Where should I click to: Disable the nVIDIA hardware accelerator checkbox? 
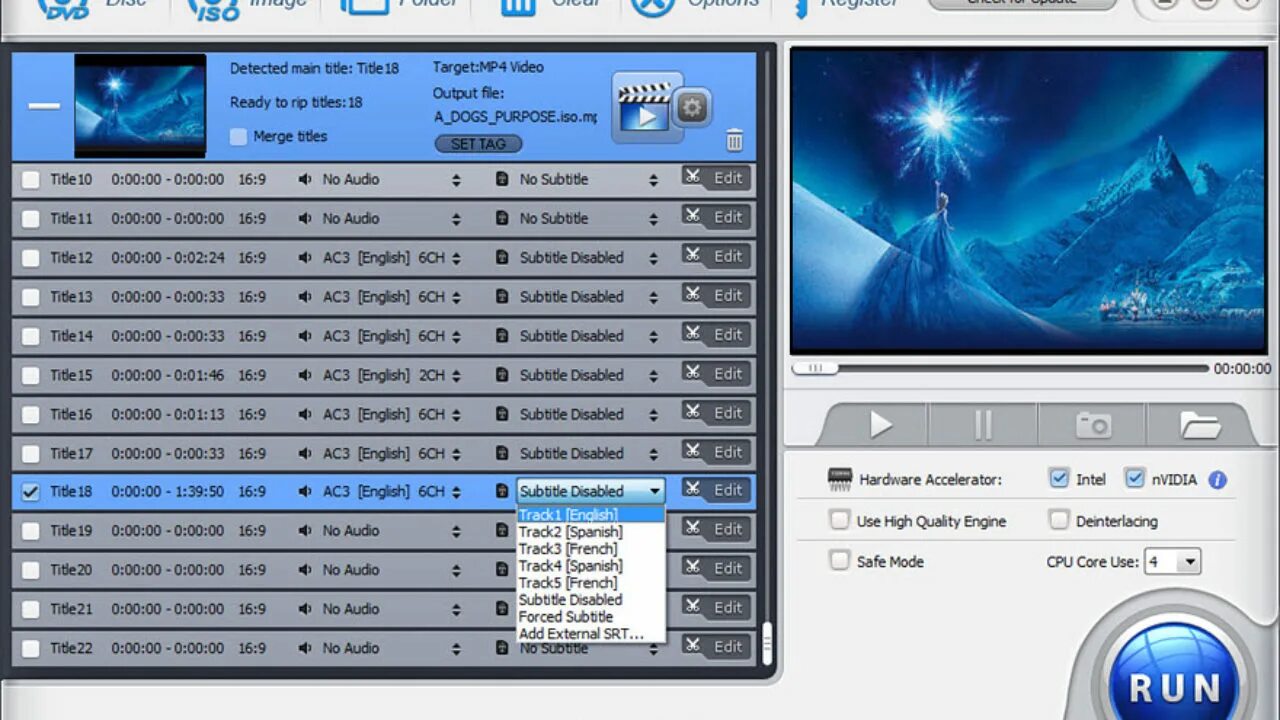point(1134,479)
